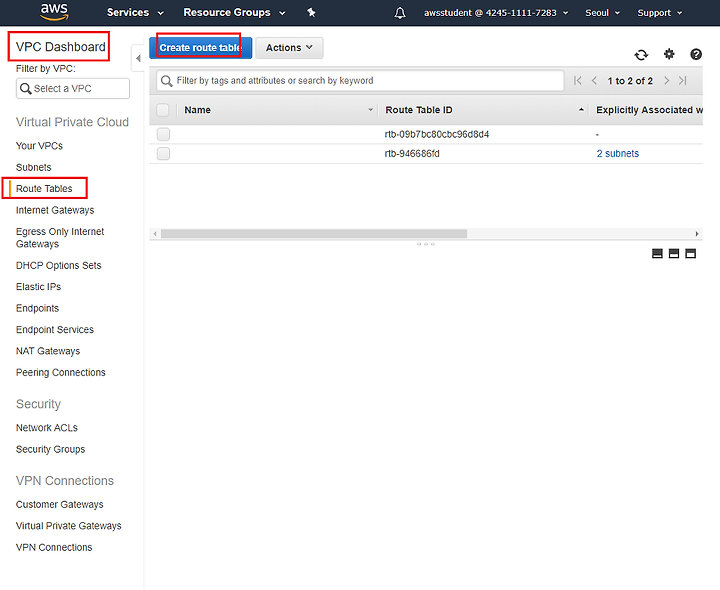This screenshot has width=720, height=590.
Task: Go to first page of results
Action: click(578, 81)
